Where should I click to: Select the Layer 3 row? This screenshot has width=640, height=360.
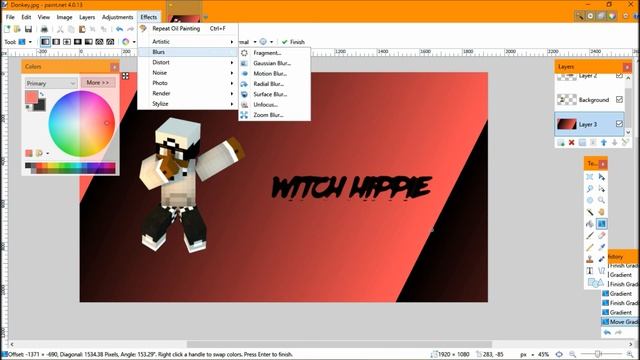point(589,124)
